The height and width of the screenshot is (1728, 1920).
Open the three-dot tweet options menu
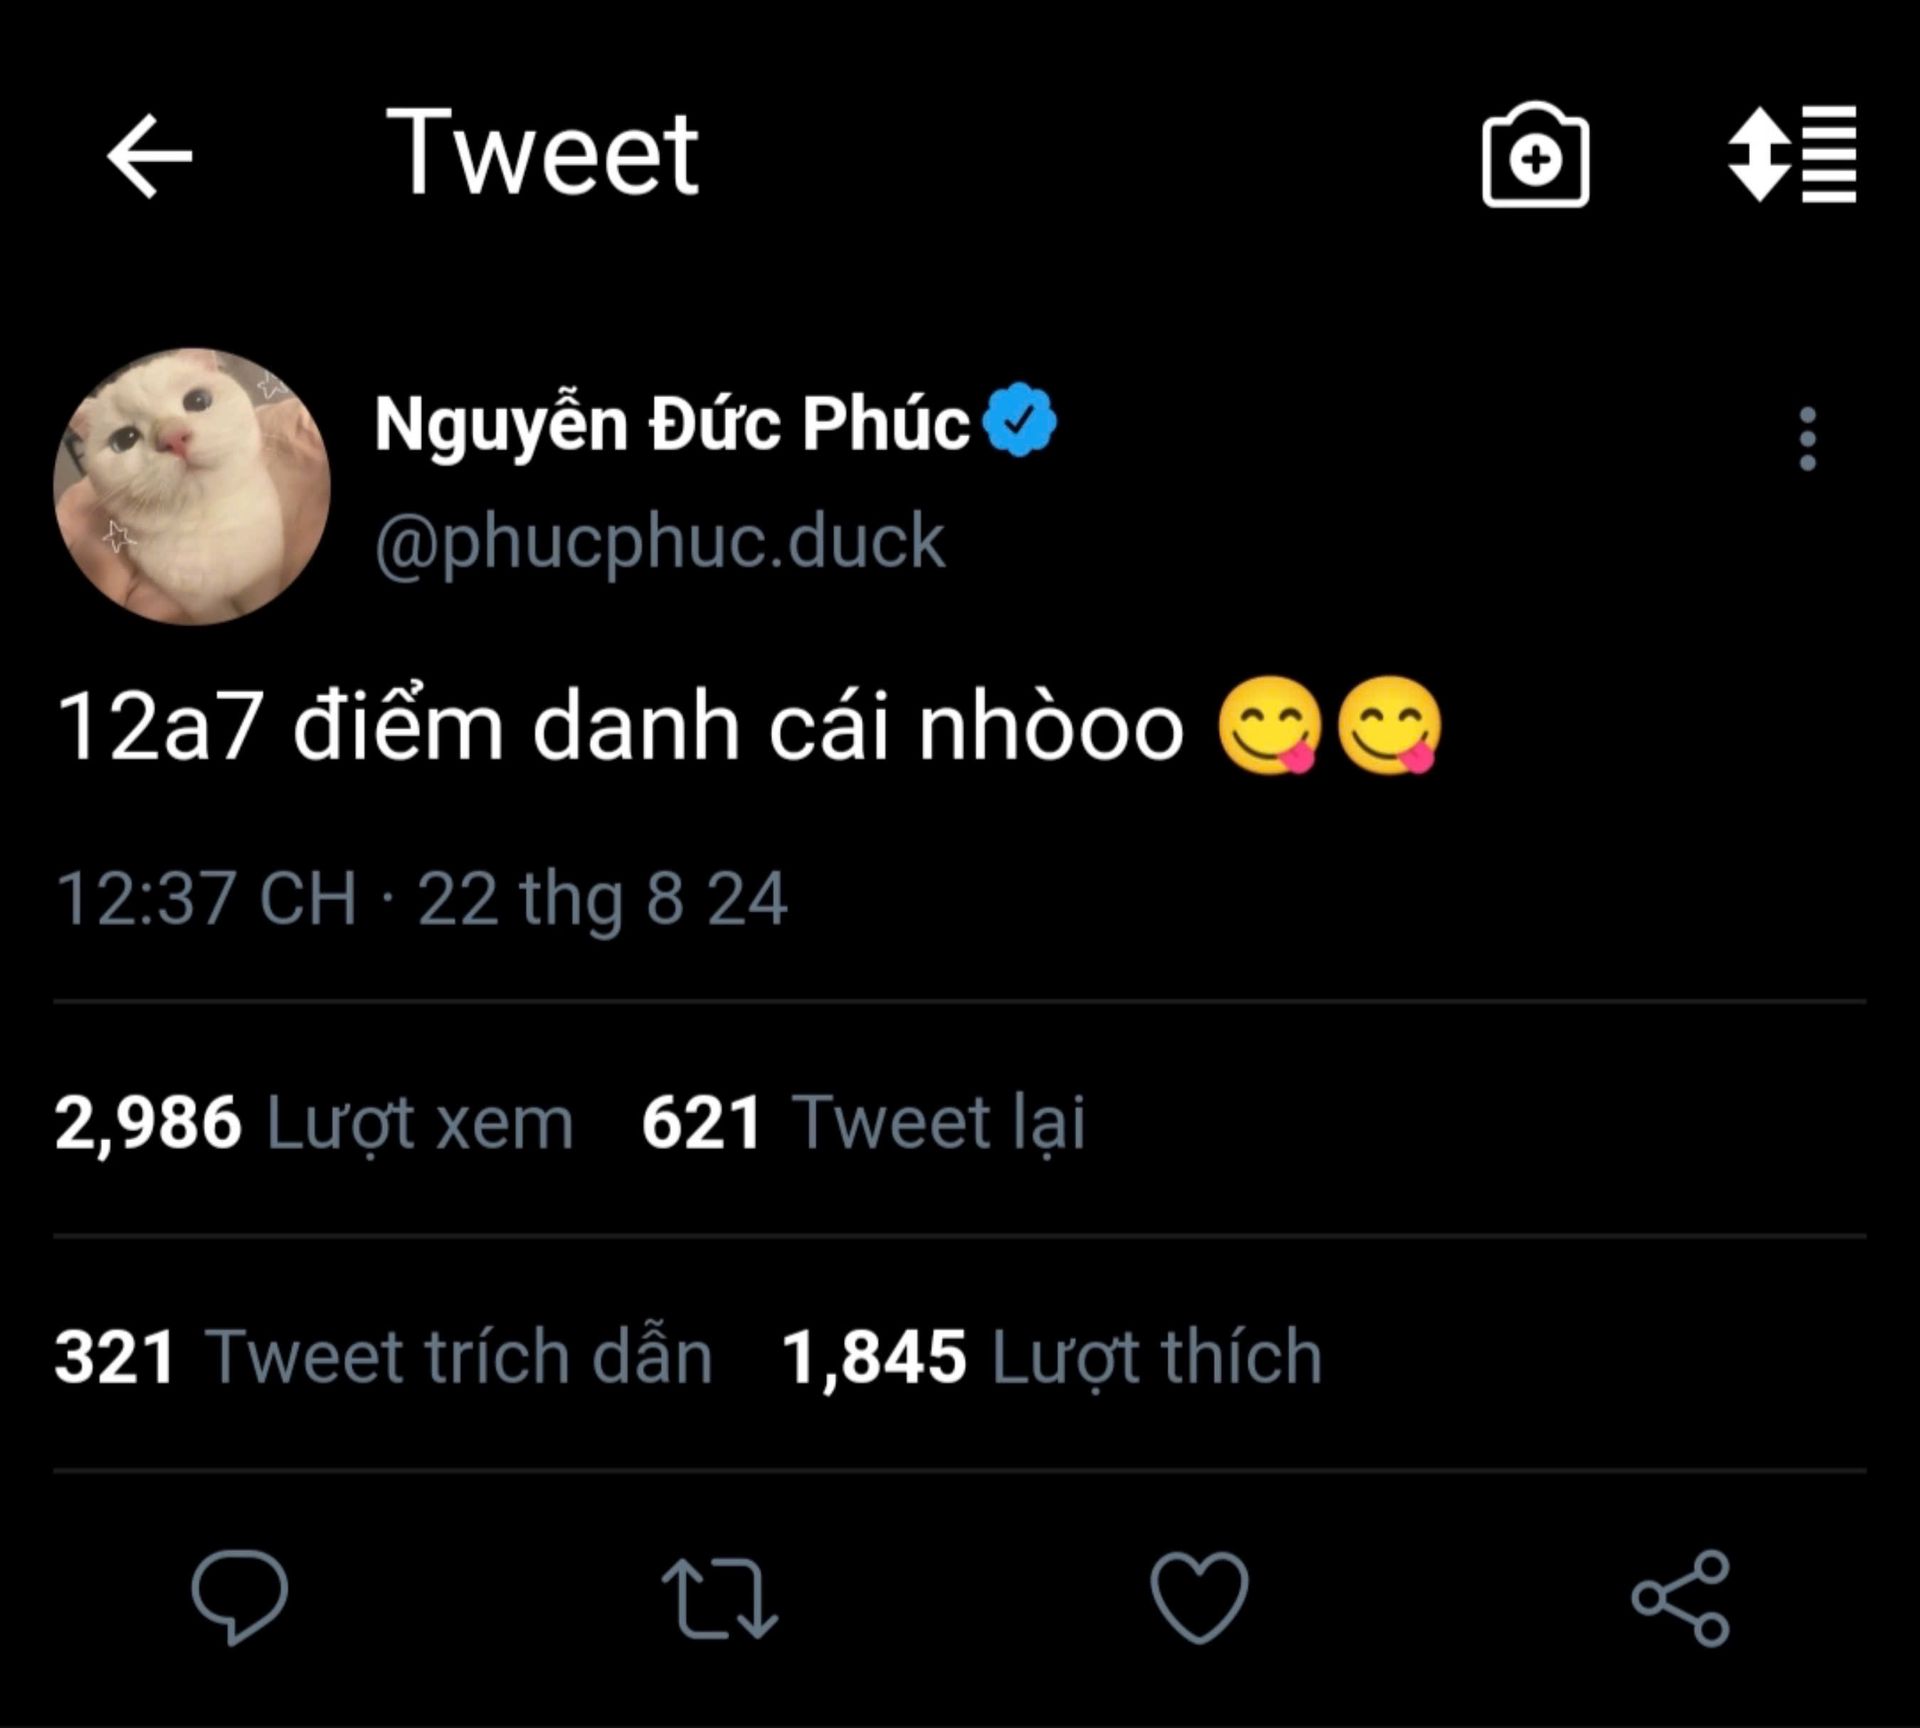tap(1807, 438)
